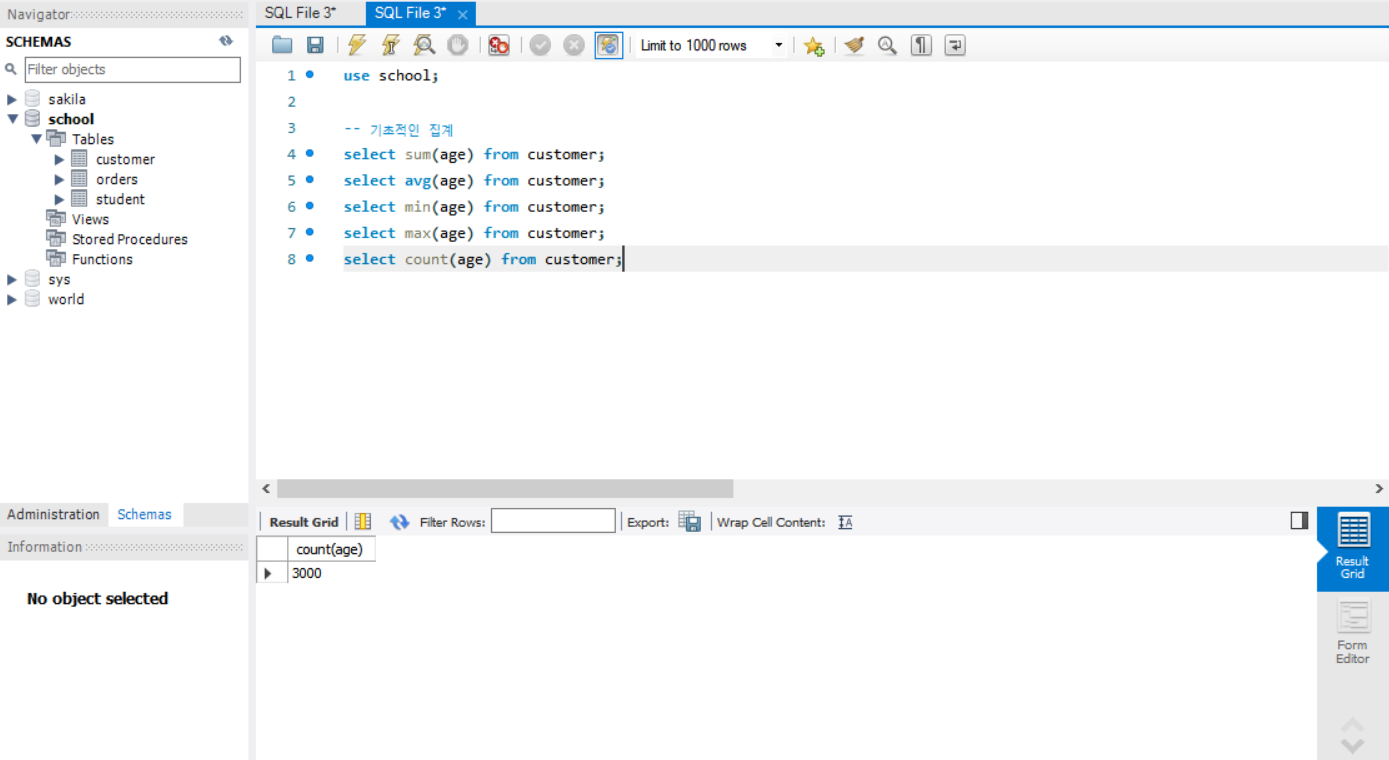Click the line "use school;"
Screen dimensions: 1389x760
click(x=391, y=75)
